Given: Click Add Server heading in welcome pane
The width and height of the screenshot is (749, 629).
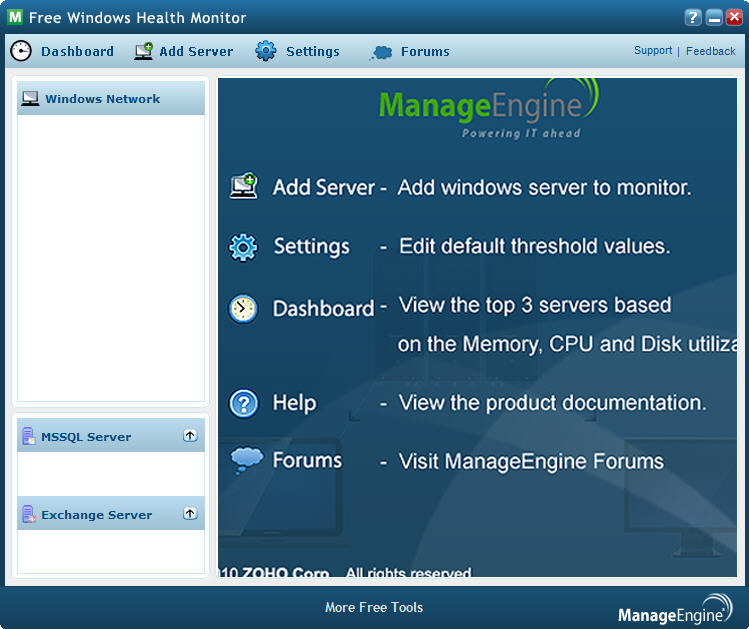Looking at the screenshot, I should [323, 187].
